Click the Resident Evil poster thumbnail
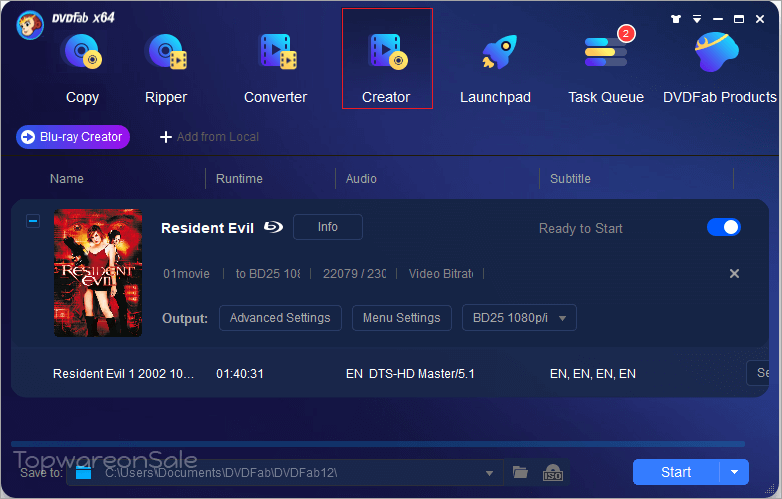782x499 pixels. tap(98, 273)
